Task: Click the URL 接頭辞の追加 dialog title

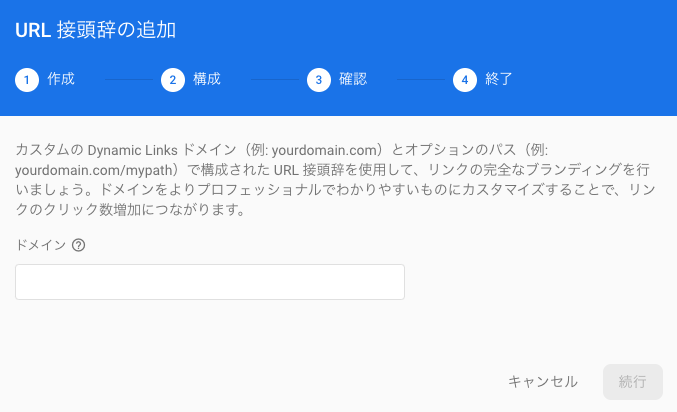Action: point(95,30)
